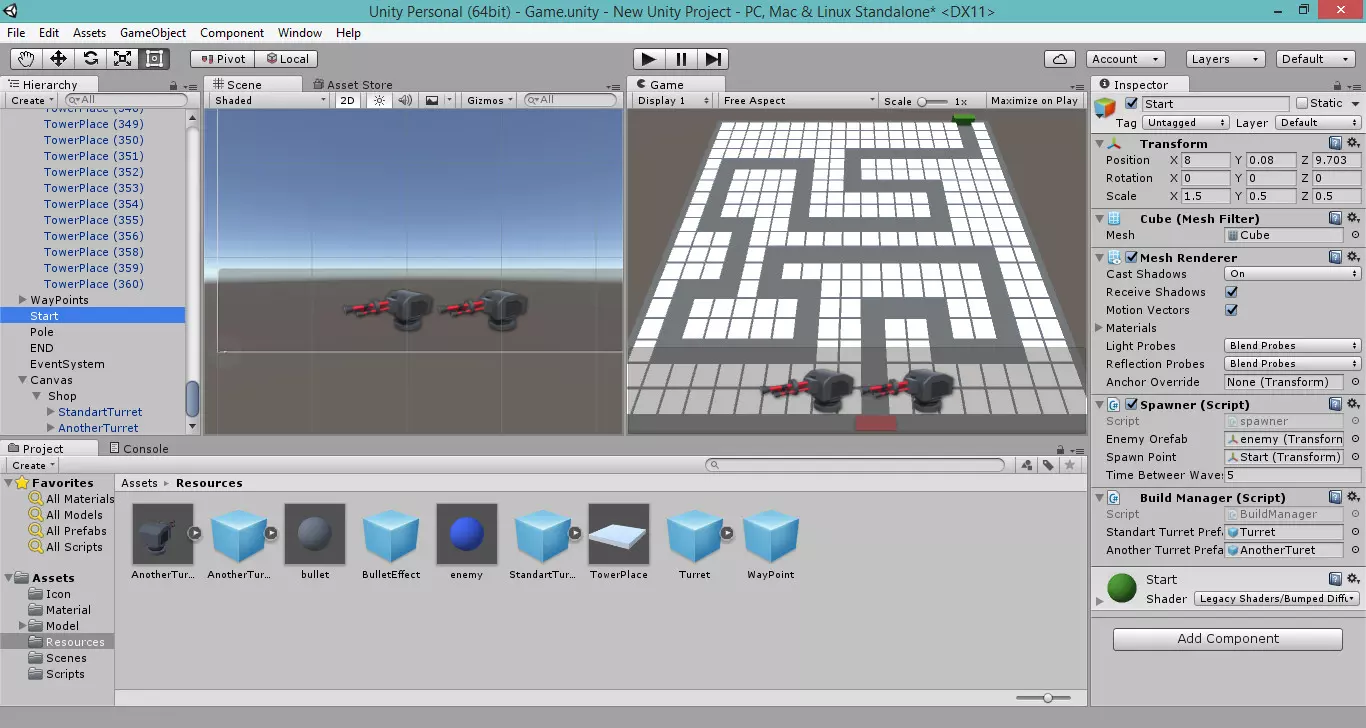The image size is (1366, 728).
Task: Switch to the Console tab
Action: (139, 449)
